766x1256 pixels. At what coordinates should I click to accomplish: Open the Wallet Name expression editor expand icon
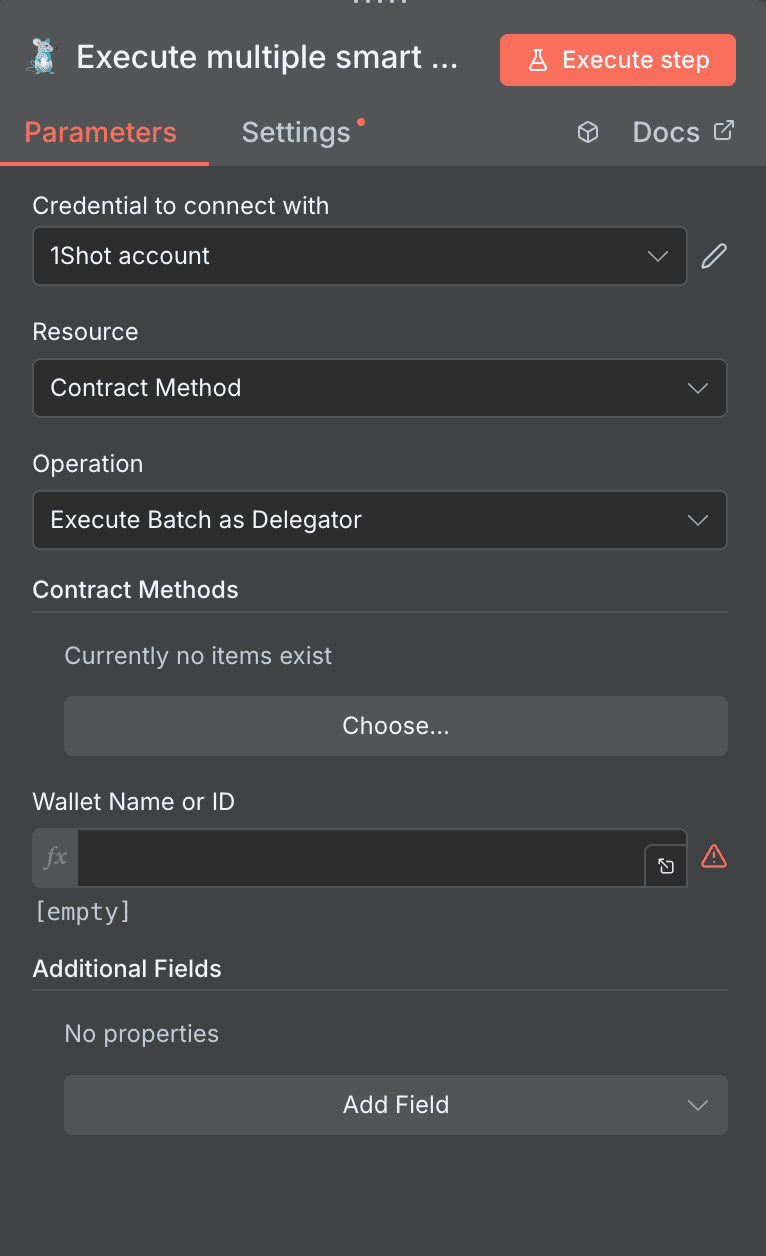666,866
